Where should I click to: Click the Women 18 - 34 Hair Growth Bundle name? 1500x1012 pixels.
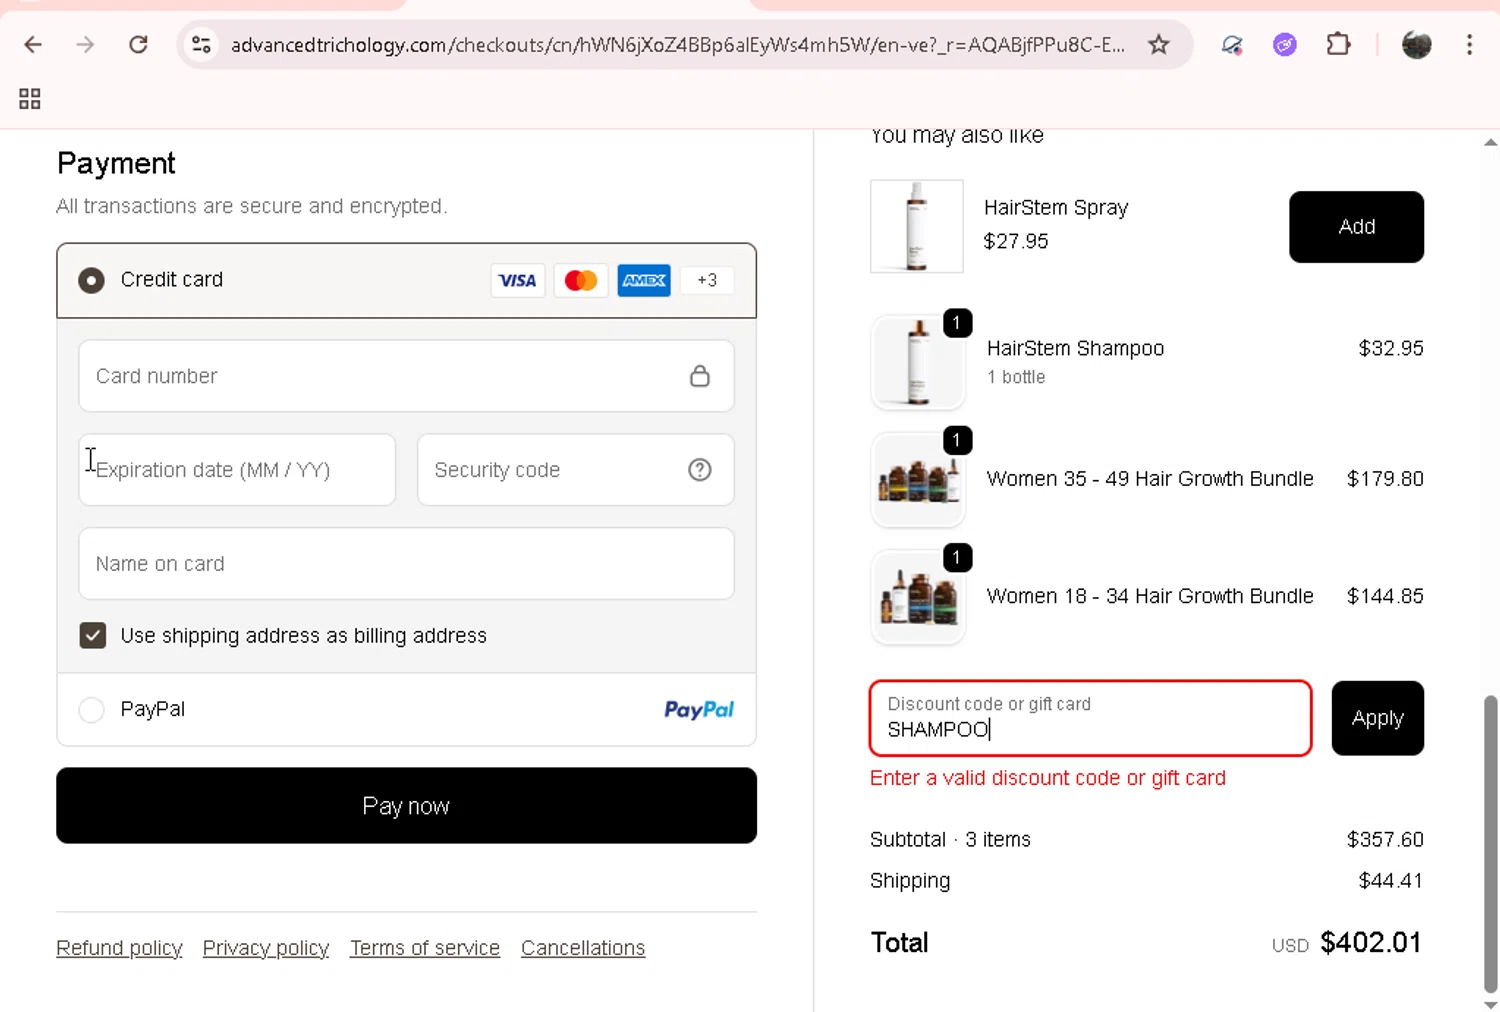(1150, 596)
